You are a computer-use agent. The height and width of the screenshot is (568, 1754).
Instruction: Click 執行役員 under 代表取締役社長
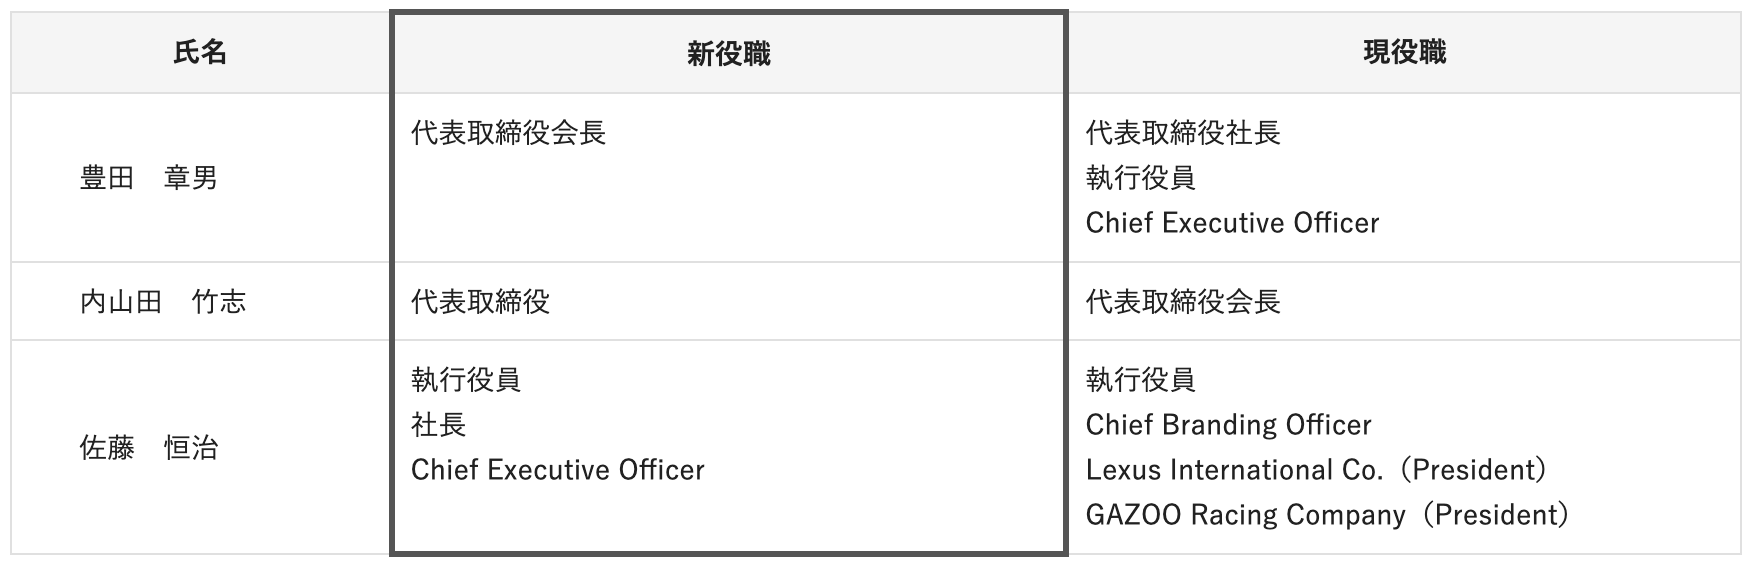click(x=1140, y=178)
